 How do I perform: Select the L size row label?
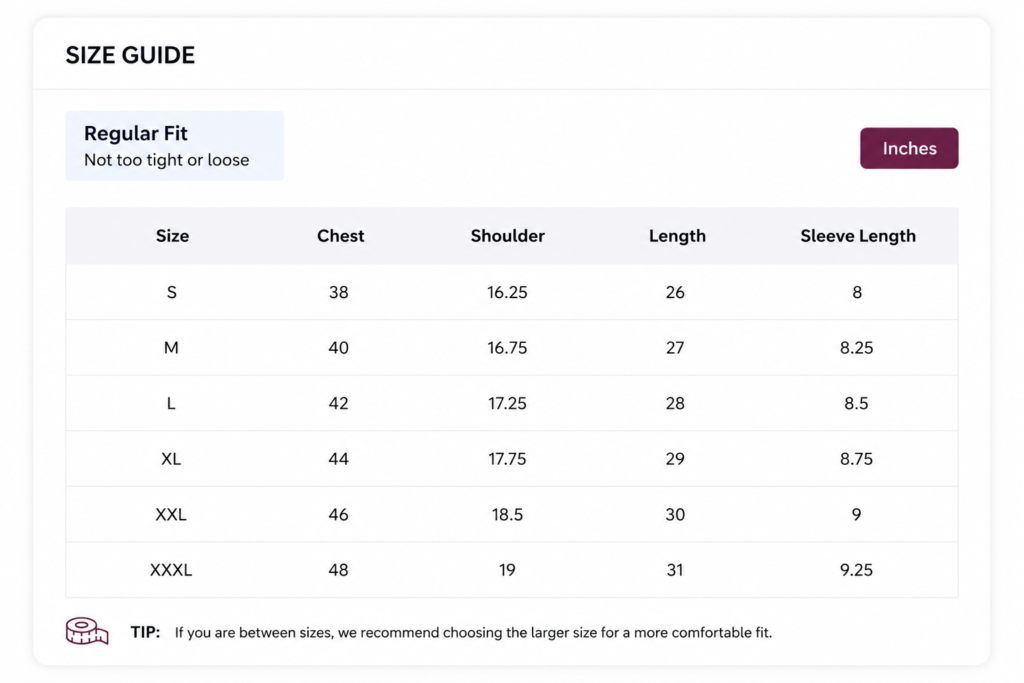pos(171,403)
